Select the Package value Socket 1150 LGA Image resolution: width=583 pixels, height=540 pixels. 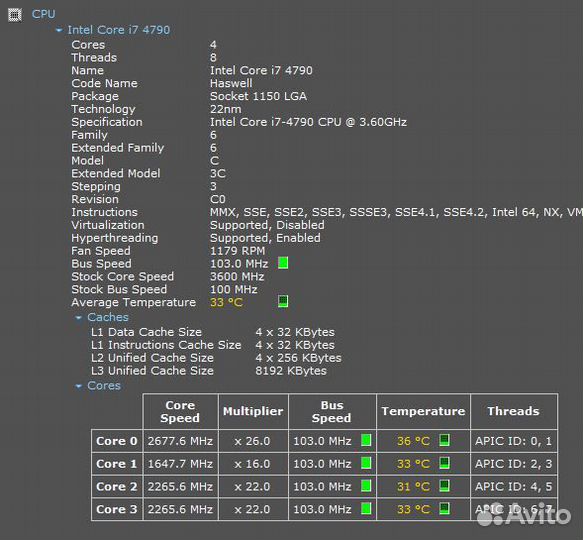(258, 96)
